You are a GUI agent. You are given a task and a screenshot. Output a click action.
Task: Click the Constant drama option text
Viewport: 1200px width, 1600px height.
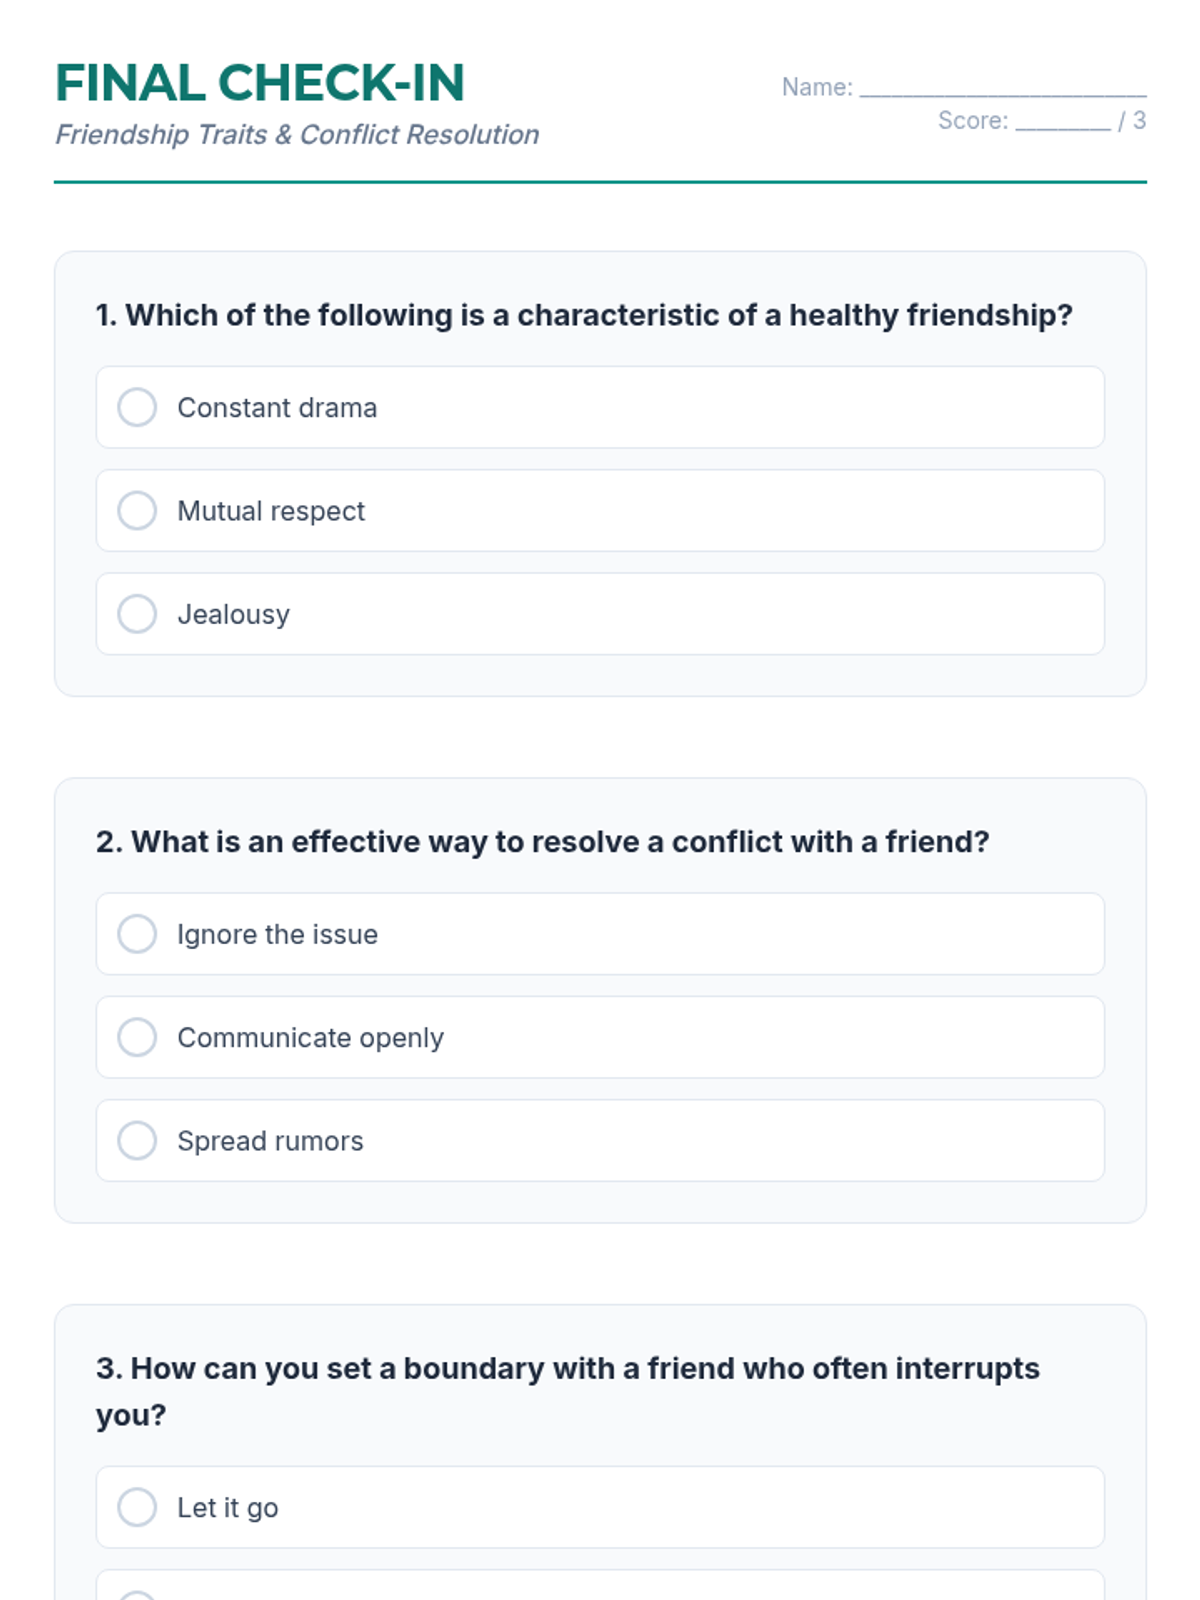[277, 408]
